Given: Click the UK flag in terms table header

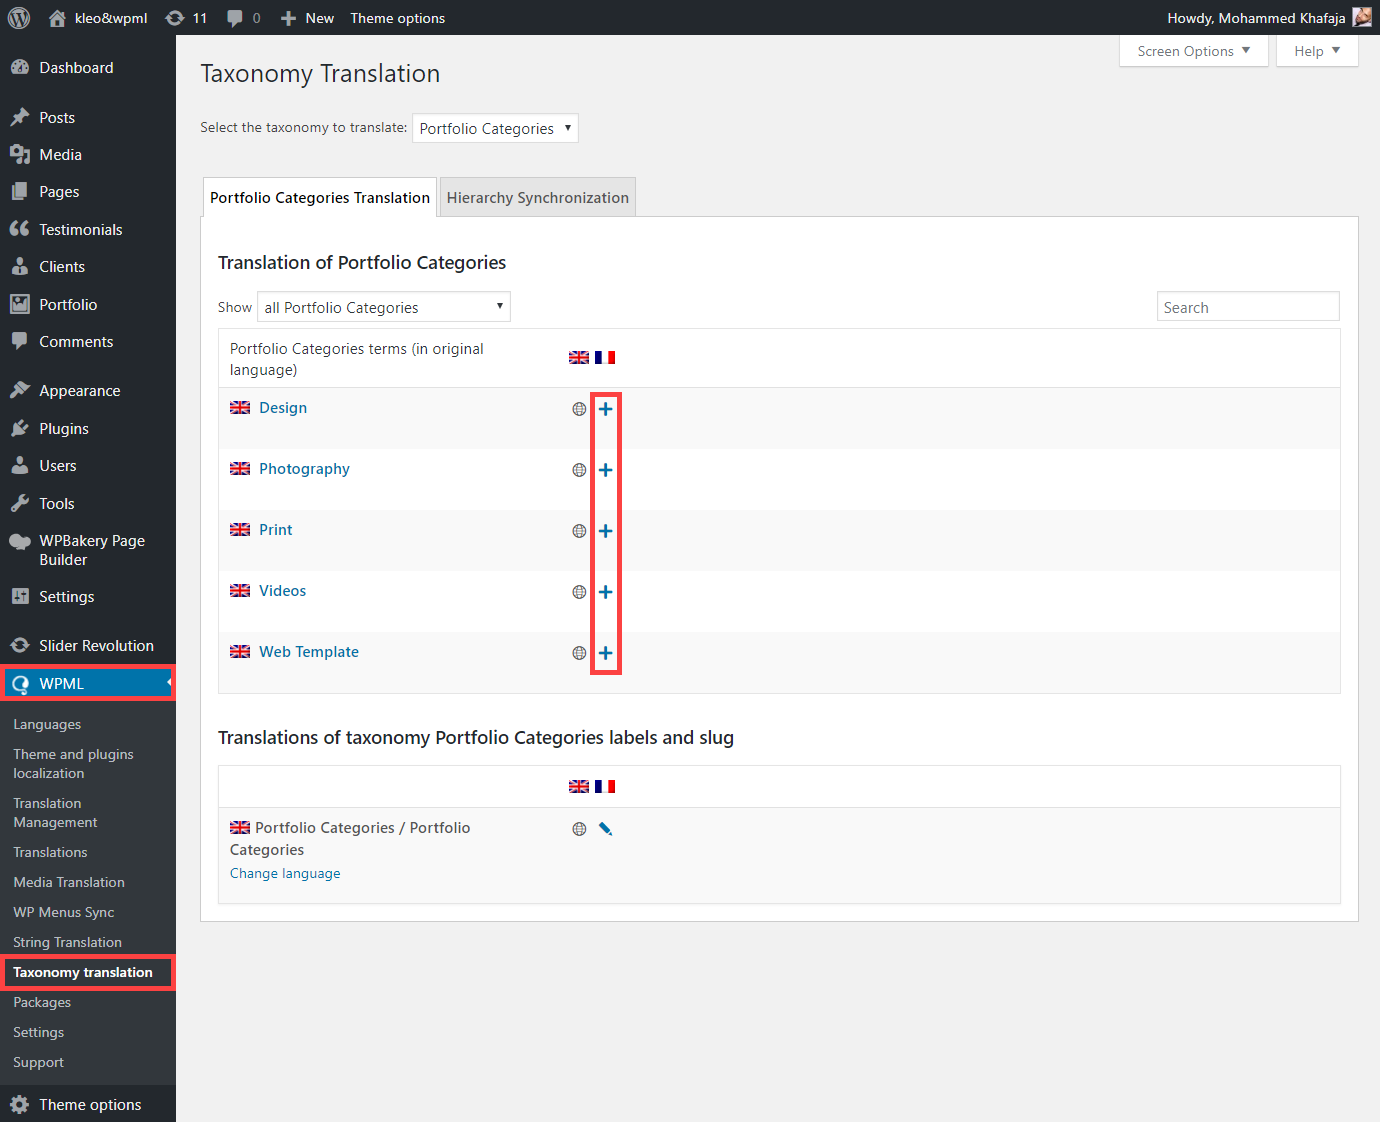Looking at the screenshot, I should coord(579,357).
